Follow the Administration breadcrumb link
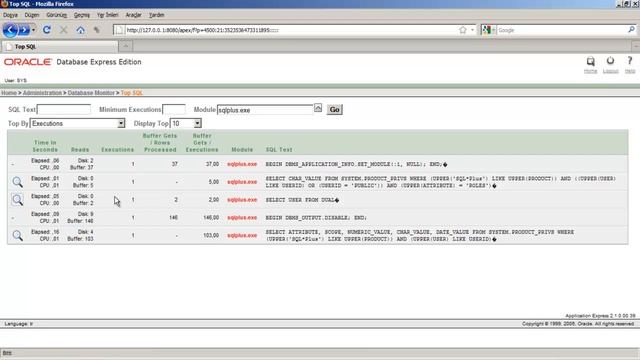This screenshot has height=360, width=640. tap(42, 93)
